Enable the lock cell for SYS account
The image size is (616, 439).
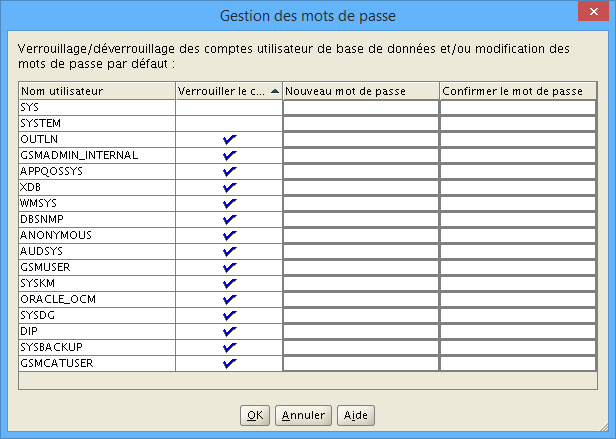coord(229,107)
